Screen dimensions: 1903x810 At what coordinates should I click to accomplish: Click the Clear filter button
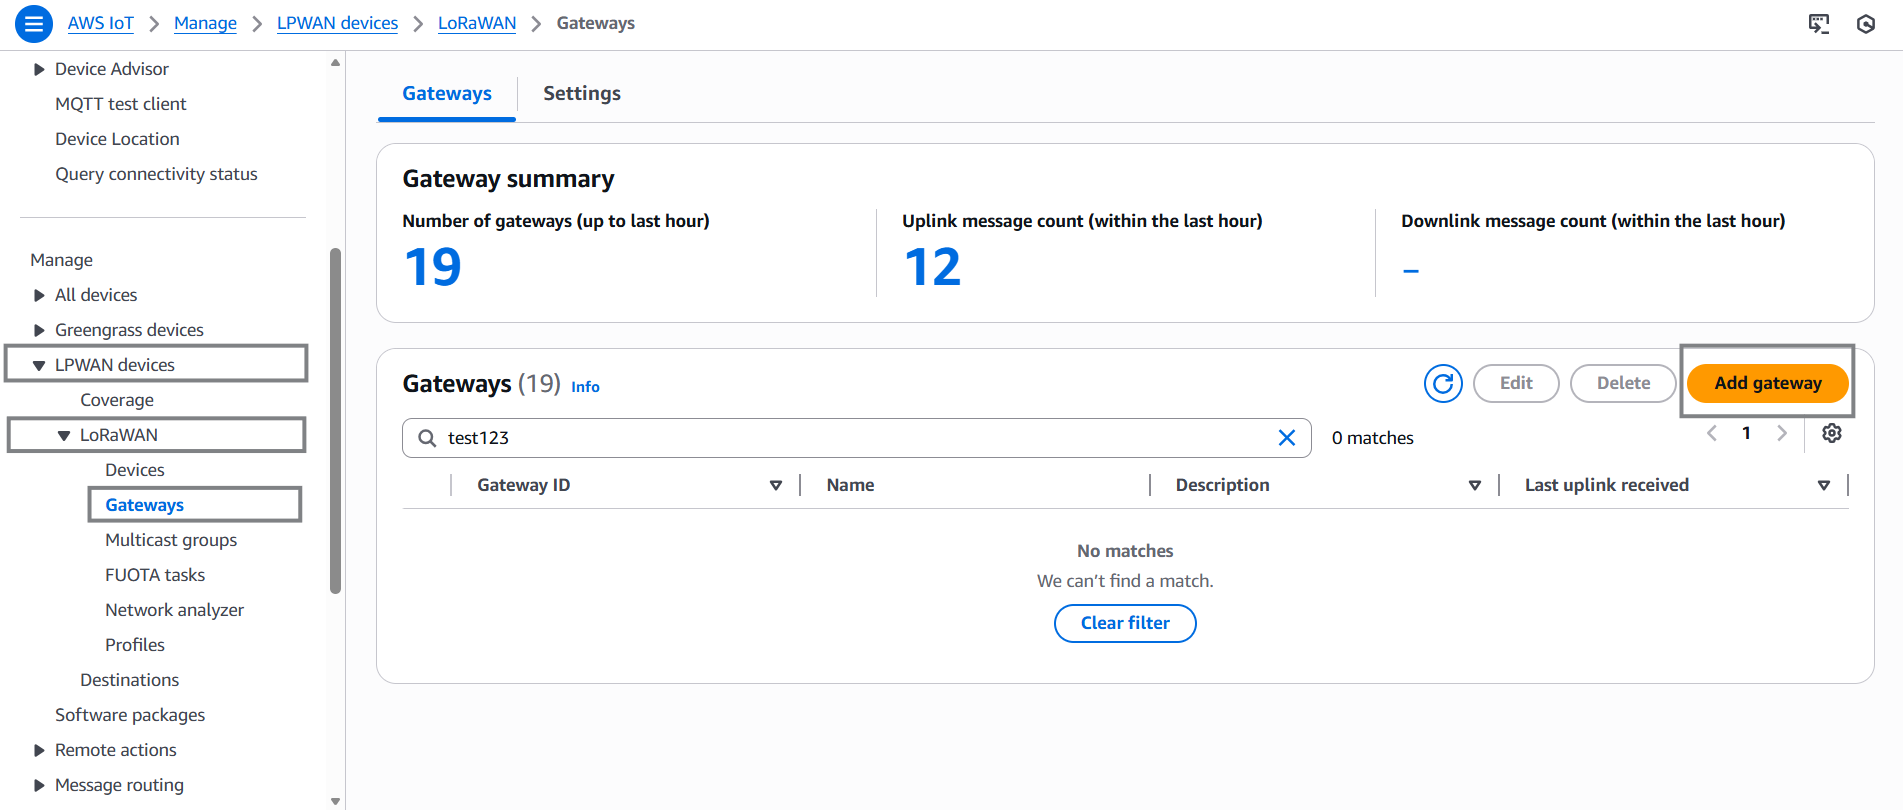[1125, 623]
